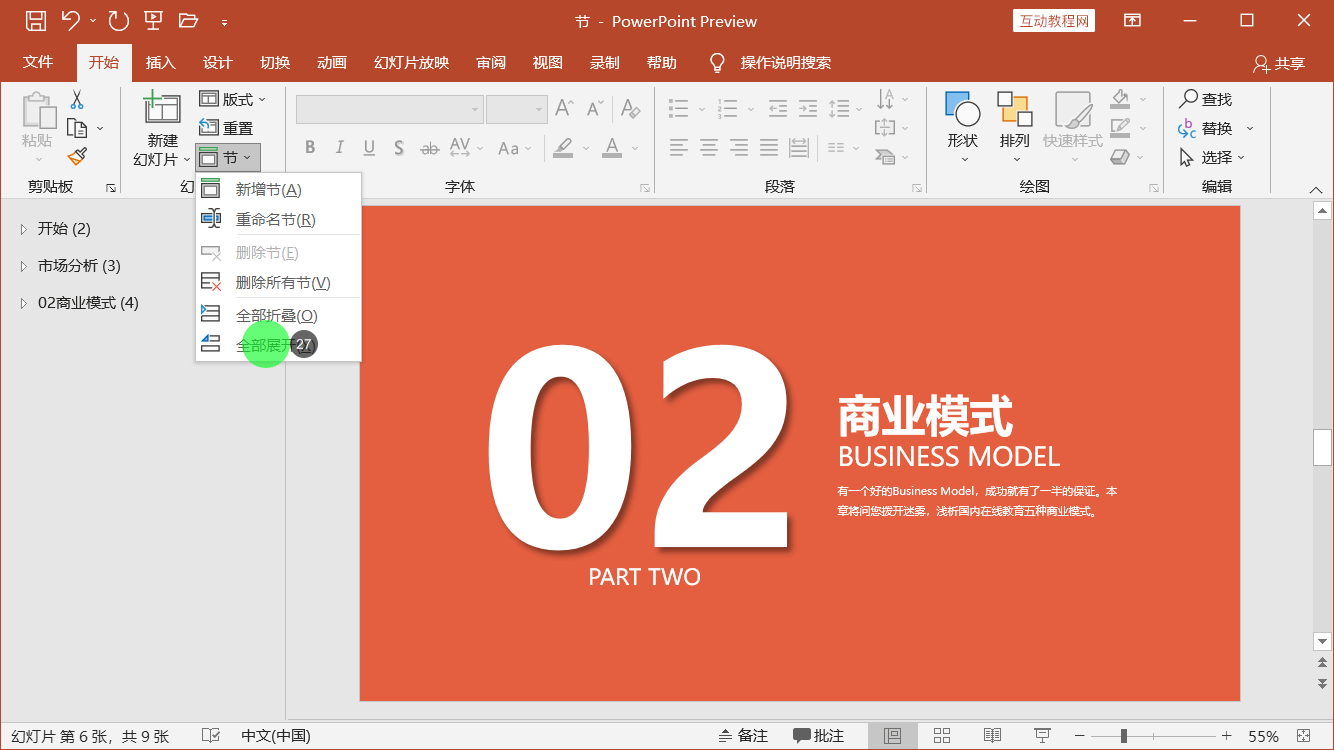
Task: Click spell check icon in status bar
Action: [x=211, y=736]
